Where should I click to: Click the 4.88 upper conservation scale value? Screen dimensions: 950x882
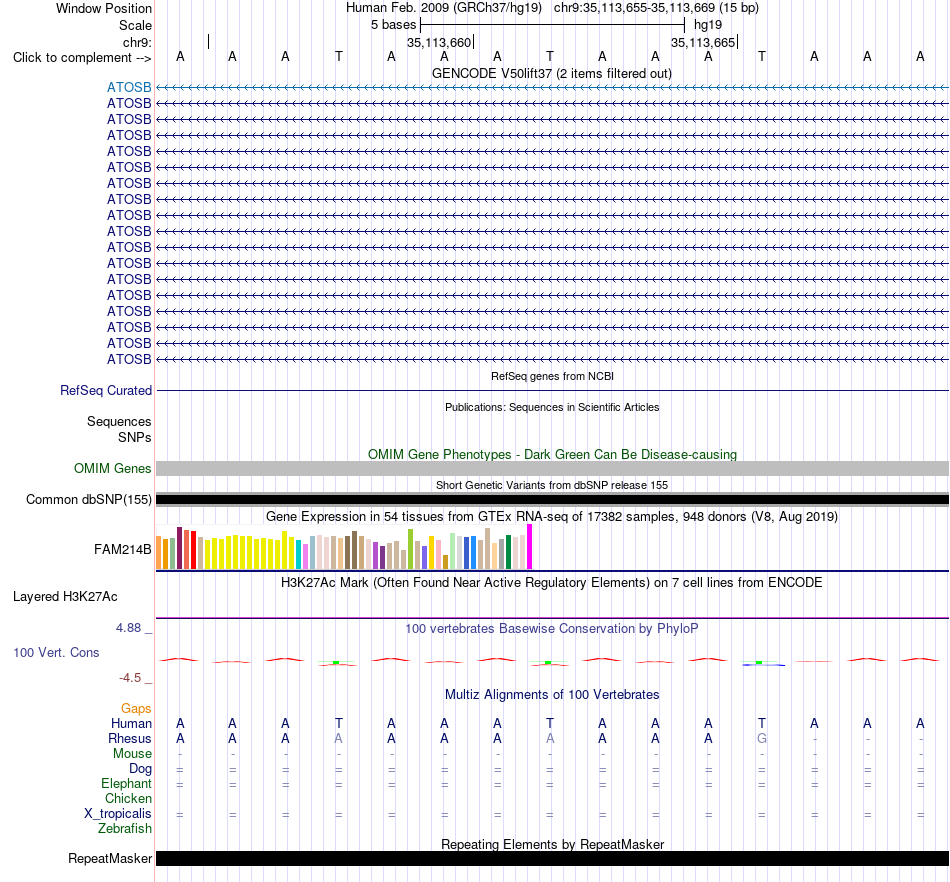coord(128,628)
